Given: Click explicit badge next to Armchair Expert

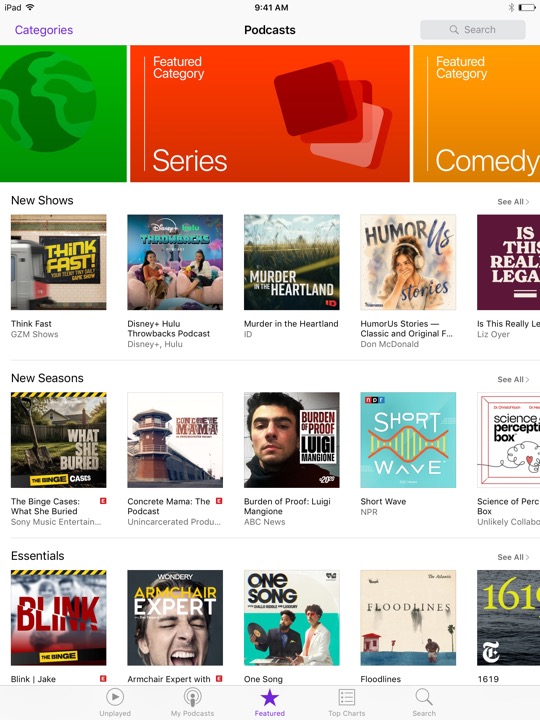Looking at the screenshot, I should [x=219, y=679].
